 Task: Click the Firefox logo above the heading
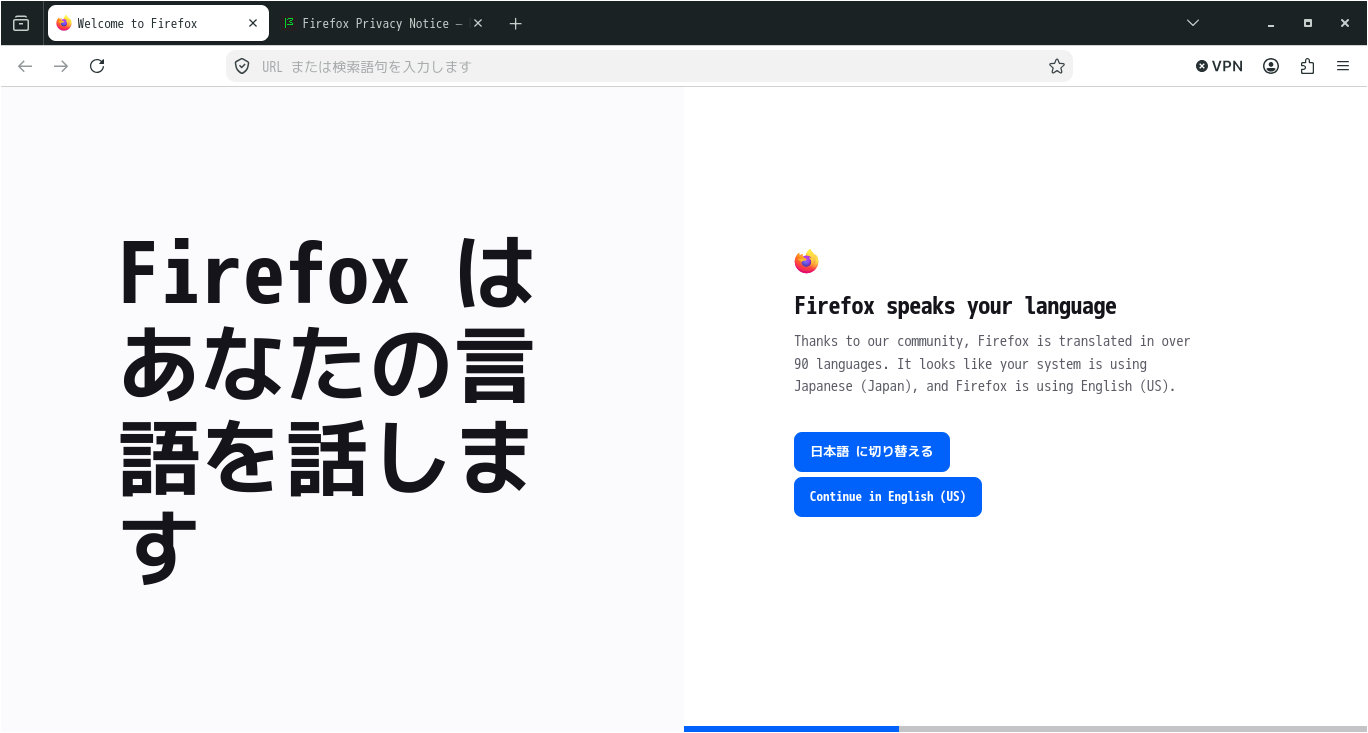point(806,262)
